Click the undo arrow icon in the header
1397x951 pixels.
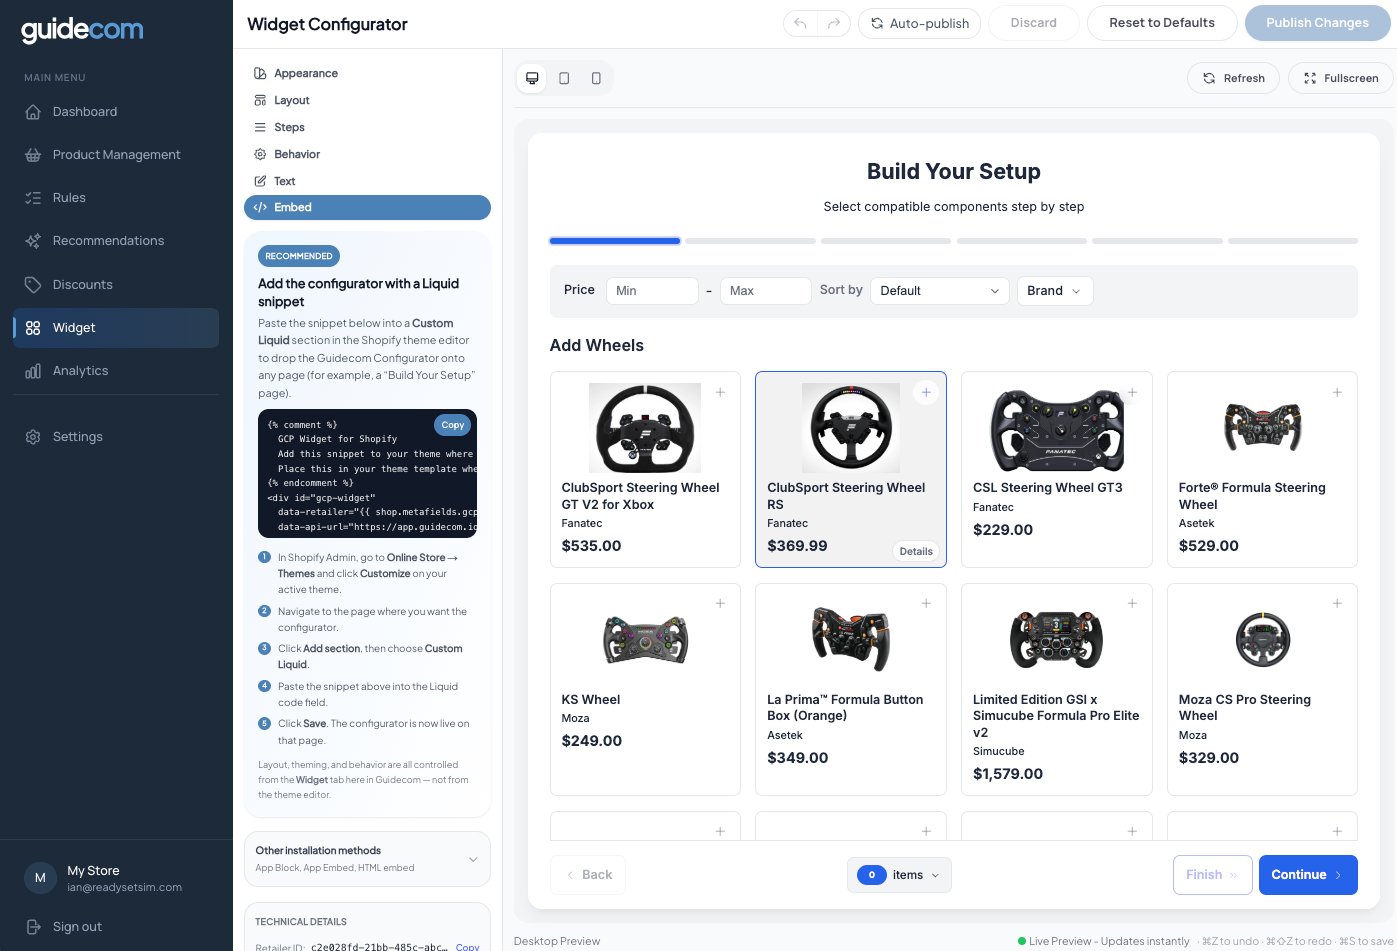(x=799, y=22)
